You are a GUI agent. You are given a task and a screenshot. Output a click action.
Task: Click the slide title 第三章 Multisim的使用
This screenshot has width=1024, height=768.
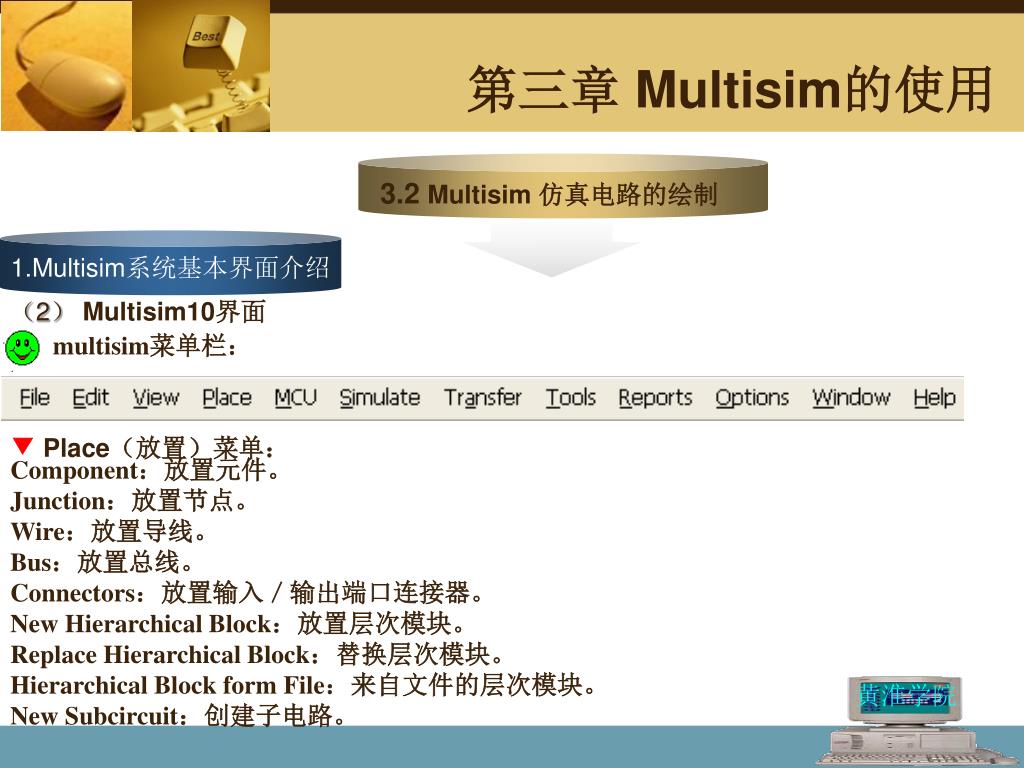(x=730, y=89)
